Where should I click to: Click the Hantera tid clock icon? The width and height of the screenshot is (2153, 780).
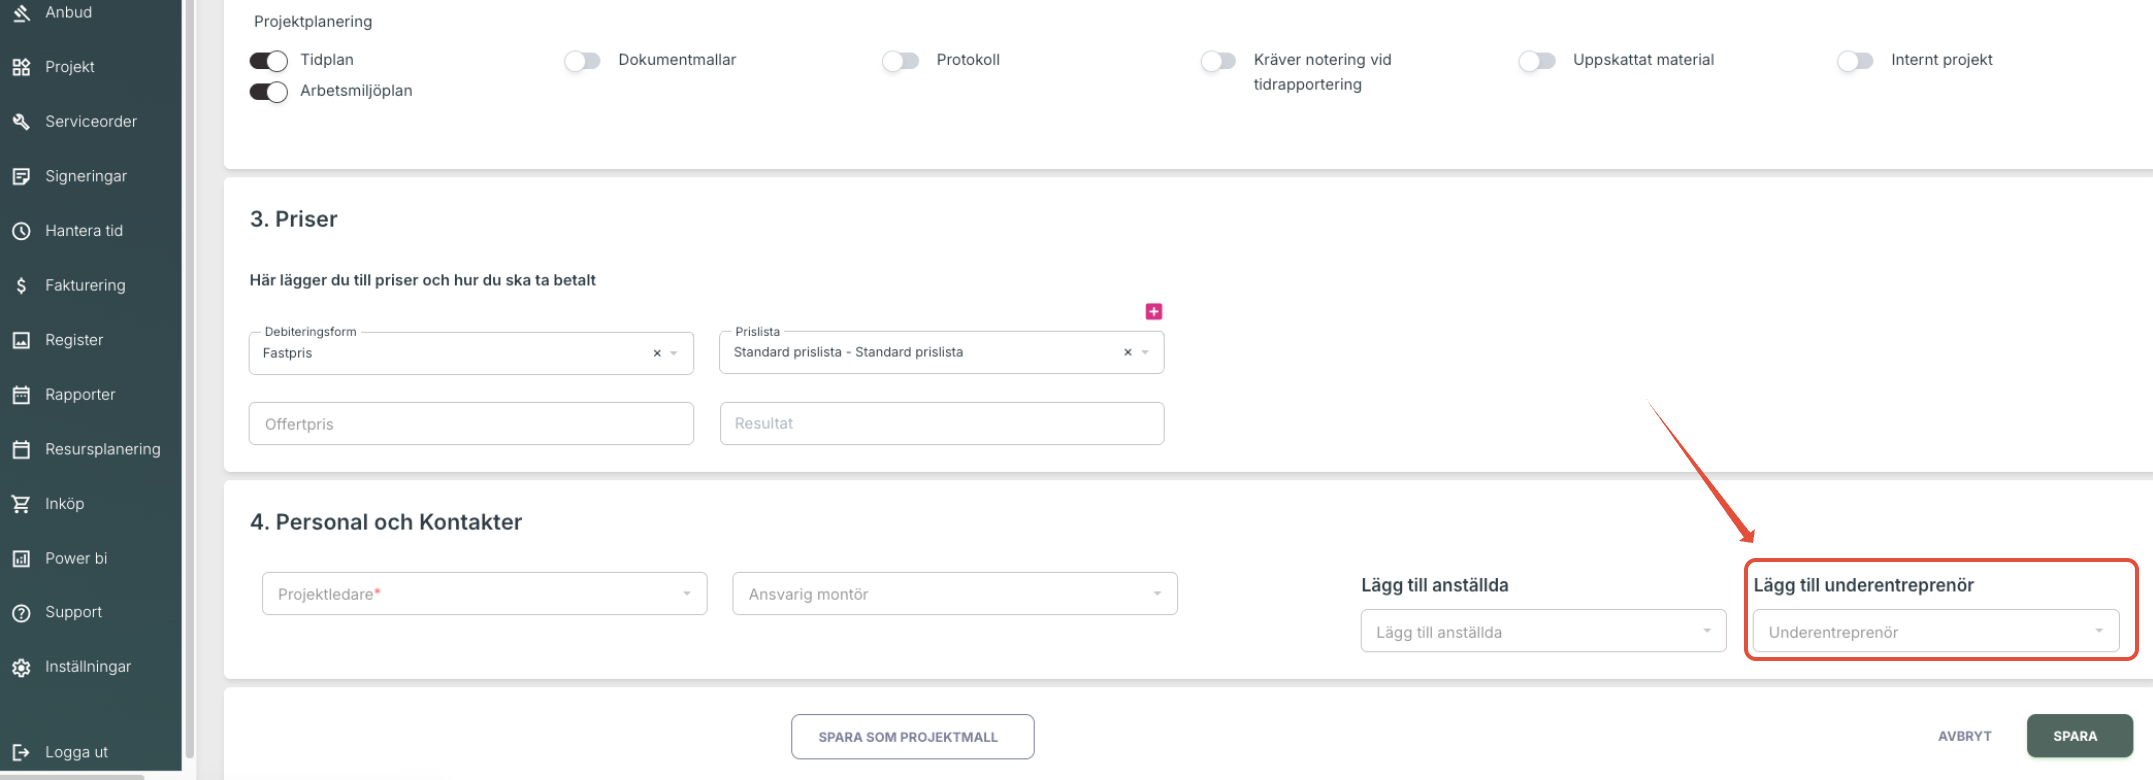[21, 231]
